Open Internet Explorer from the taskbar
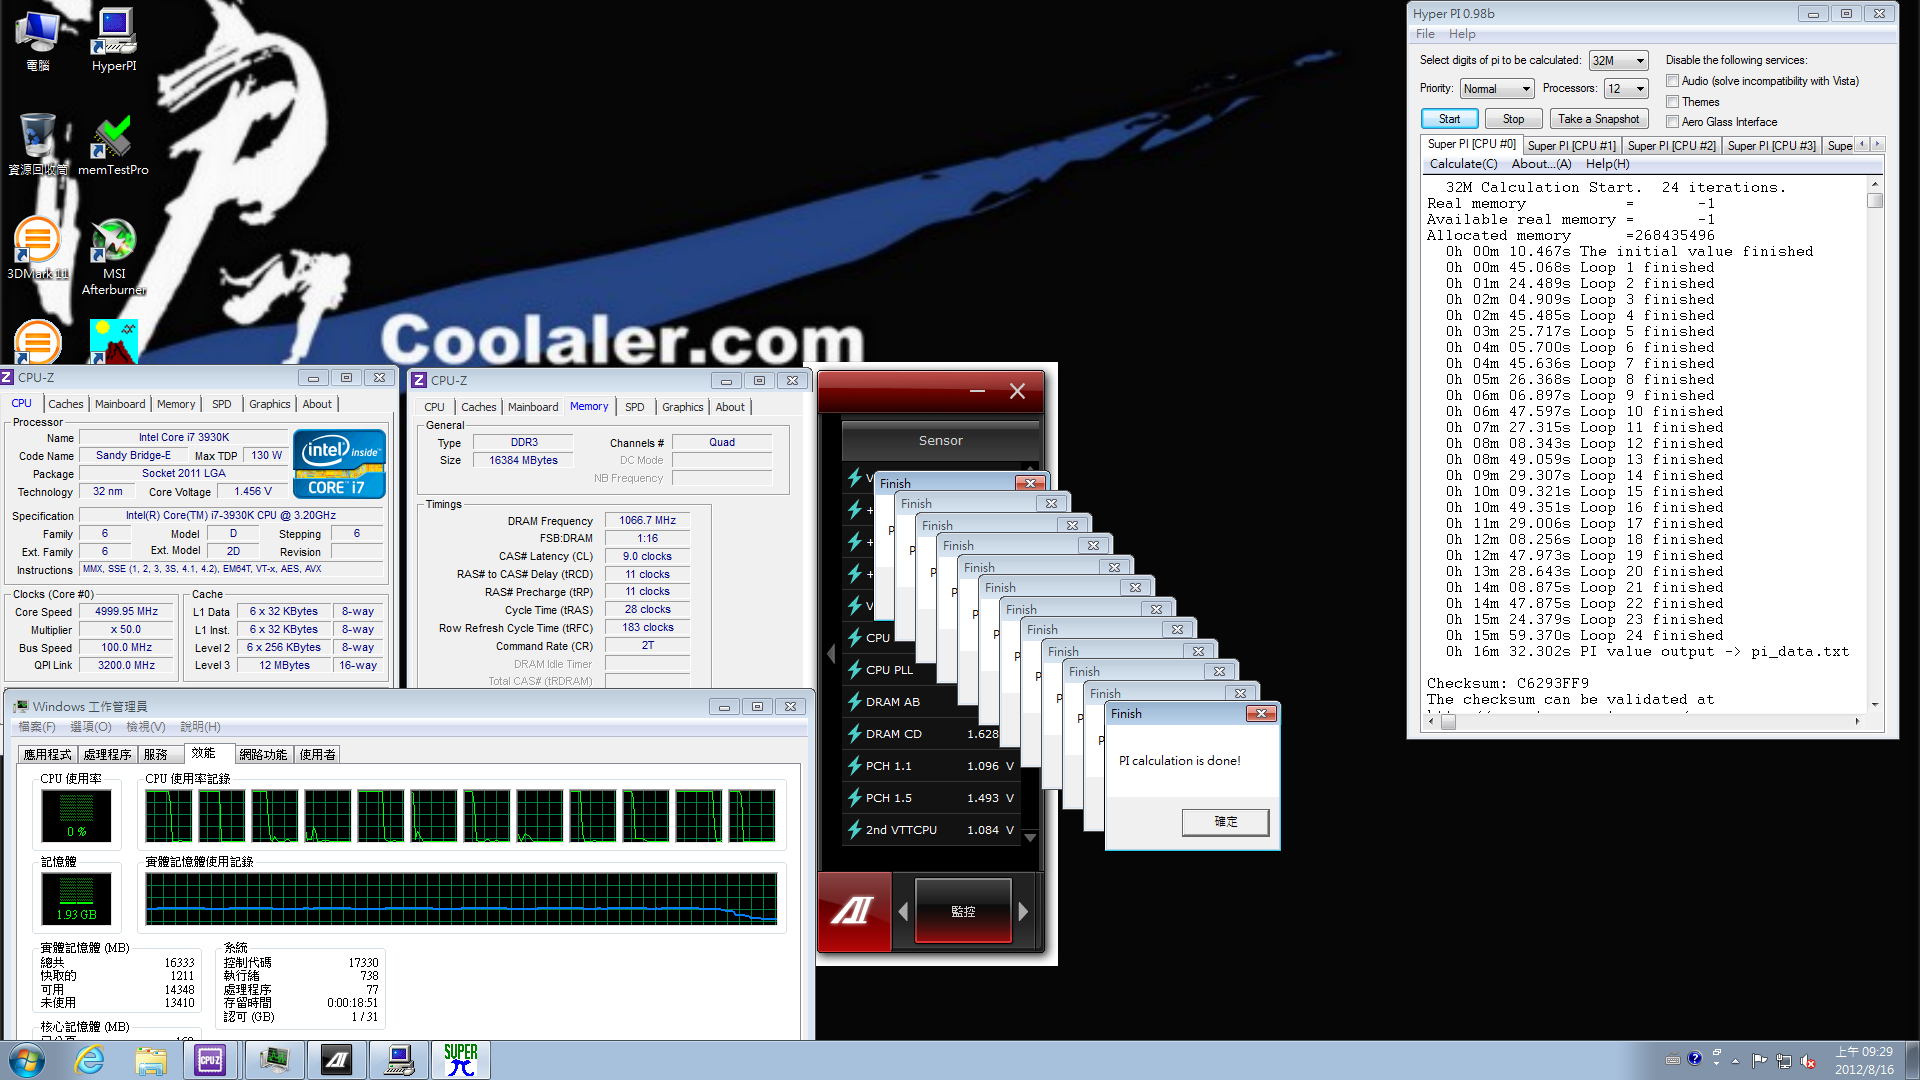1920x1080 pixels. pos(90,1060)
